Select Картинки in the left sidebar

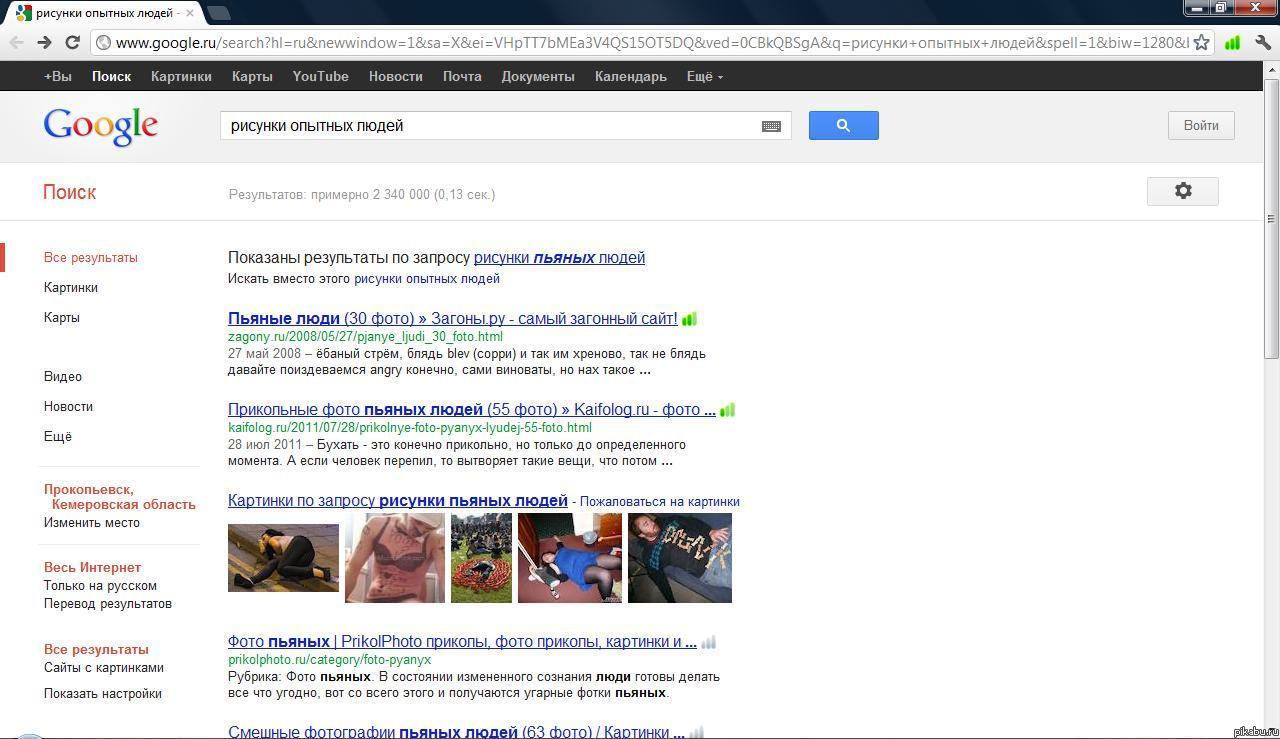click(71, 287)
